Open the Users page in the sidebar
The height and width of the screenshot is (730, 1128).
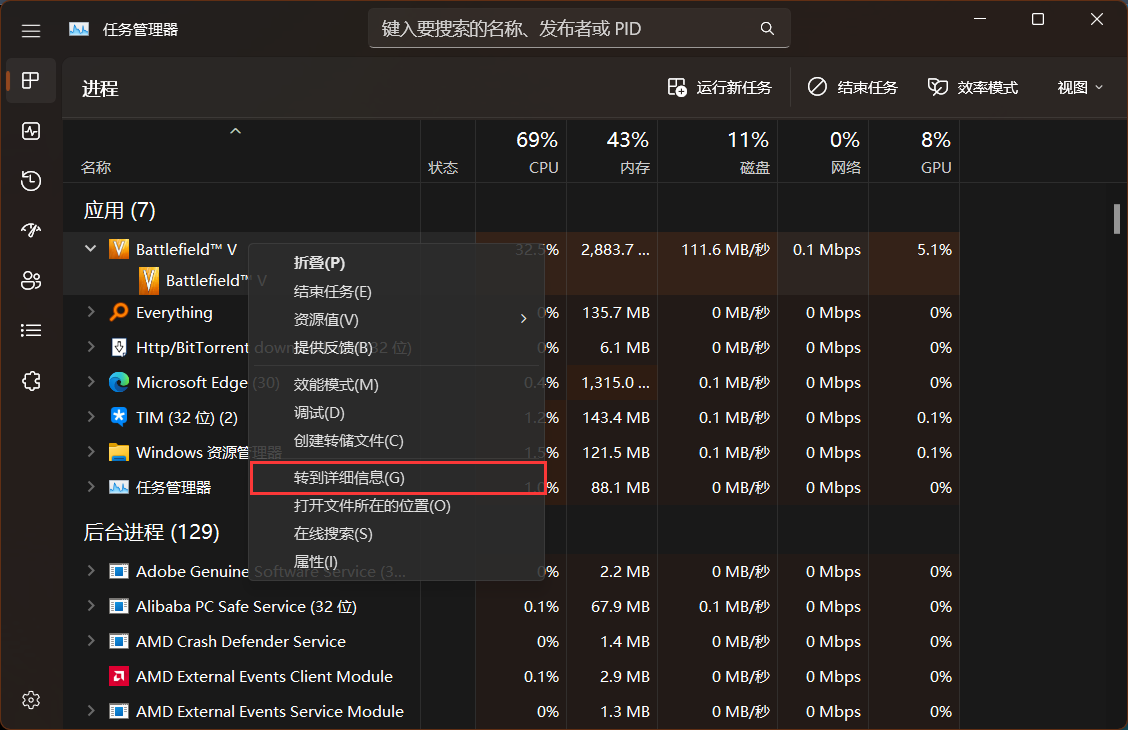(31, 280)
